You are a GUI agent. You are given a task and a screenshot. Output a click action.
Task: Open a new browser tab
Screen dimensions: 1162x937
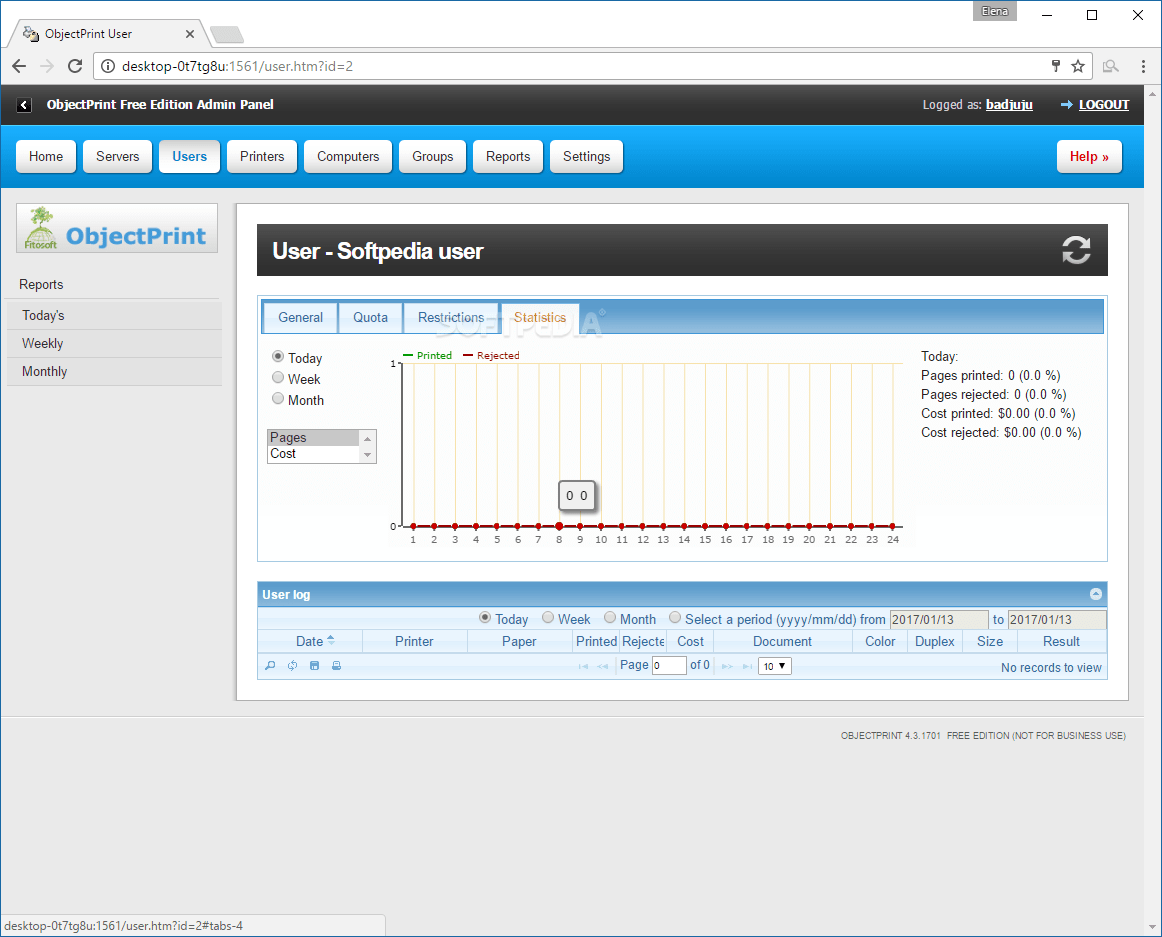click(227, 34)
